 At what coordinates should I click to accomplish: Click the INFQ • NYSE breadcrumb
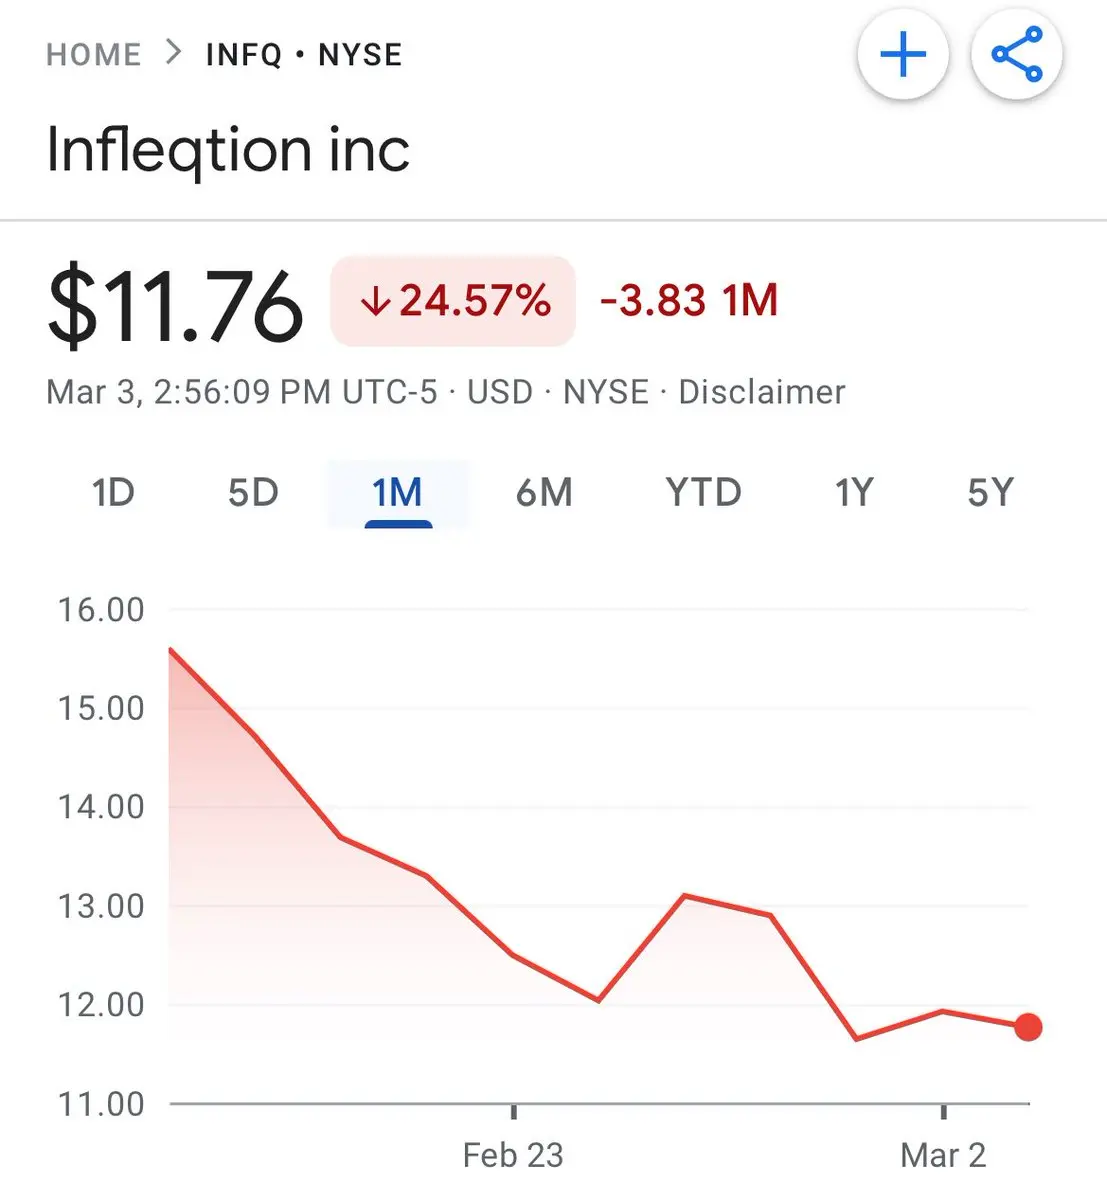tap(304, 54)
